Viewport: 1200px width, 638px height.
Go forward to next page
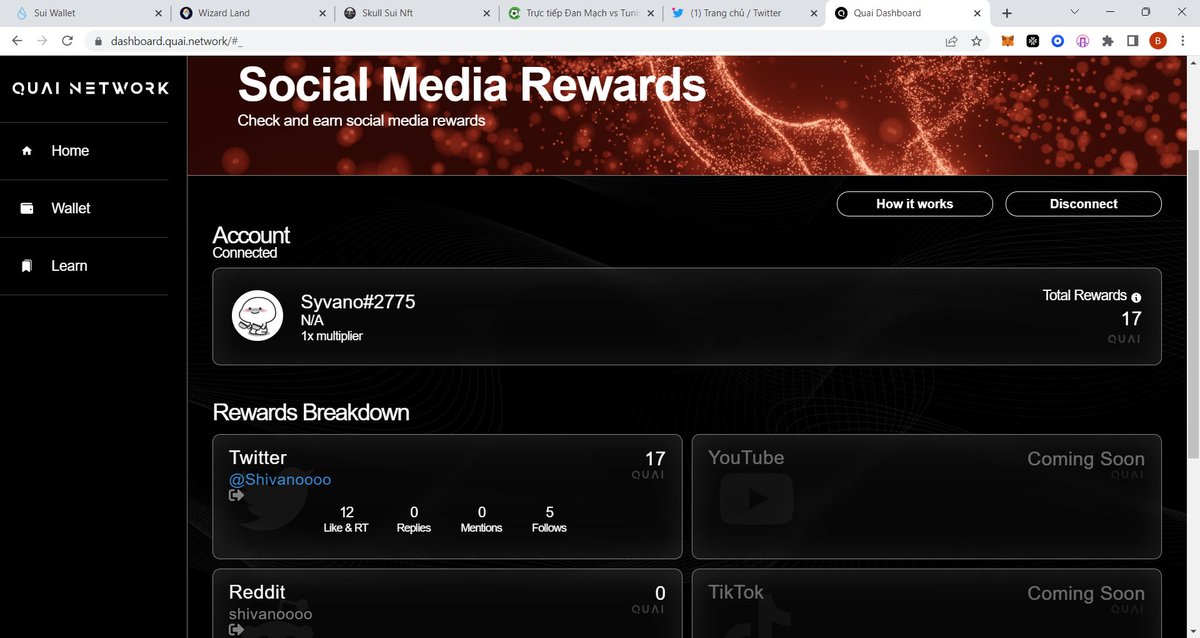(x=42, y=41)
